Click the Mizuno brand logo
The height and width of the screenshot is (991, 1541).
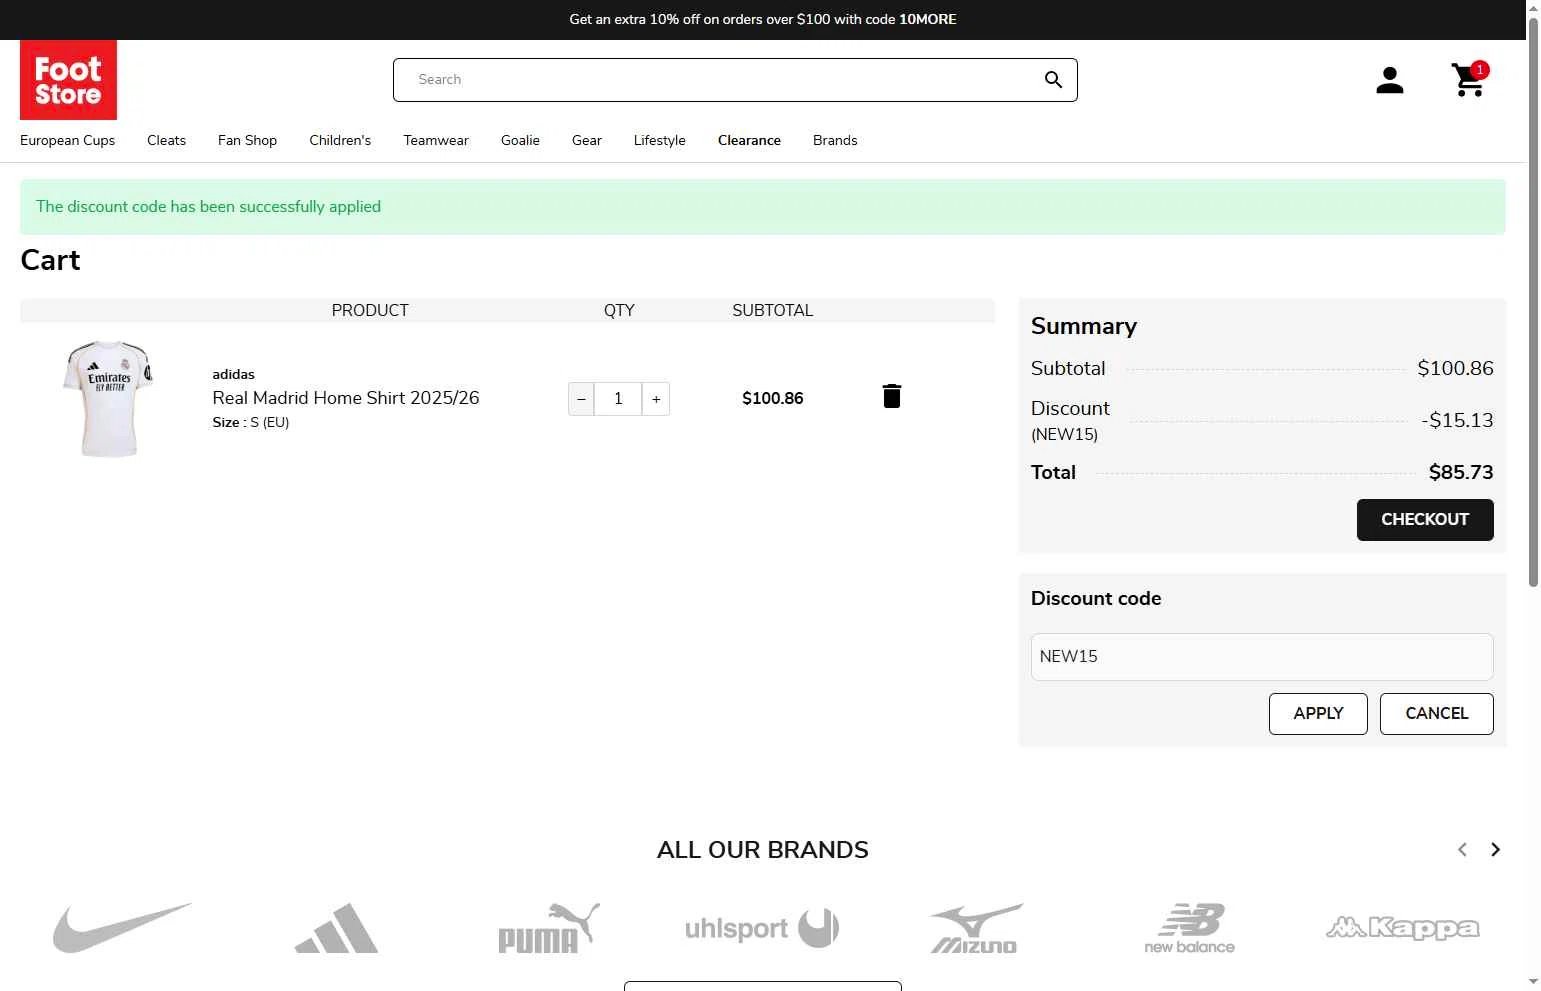[x=976, y=928]
